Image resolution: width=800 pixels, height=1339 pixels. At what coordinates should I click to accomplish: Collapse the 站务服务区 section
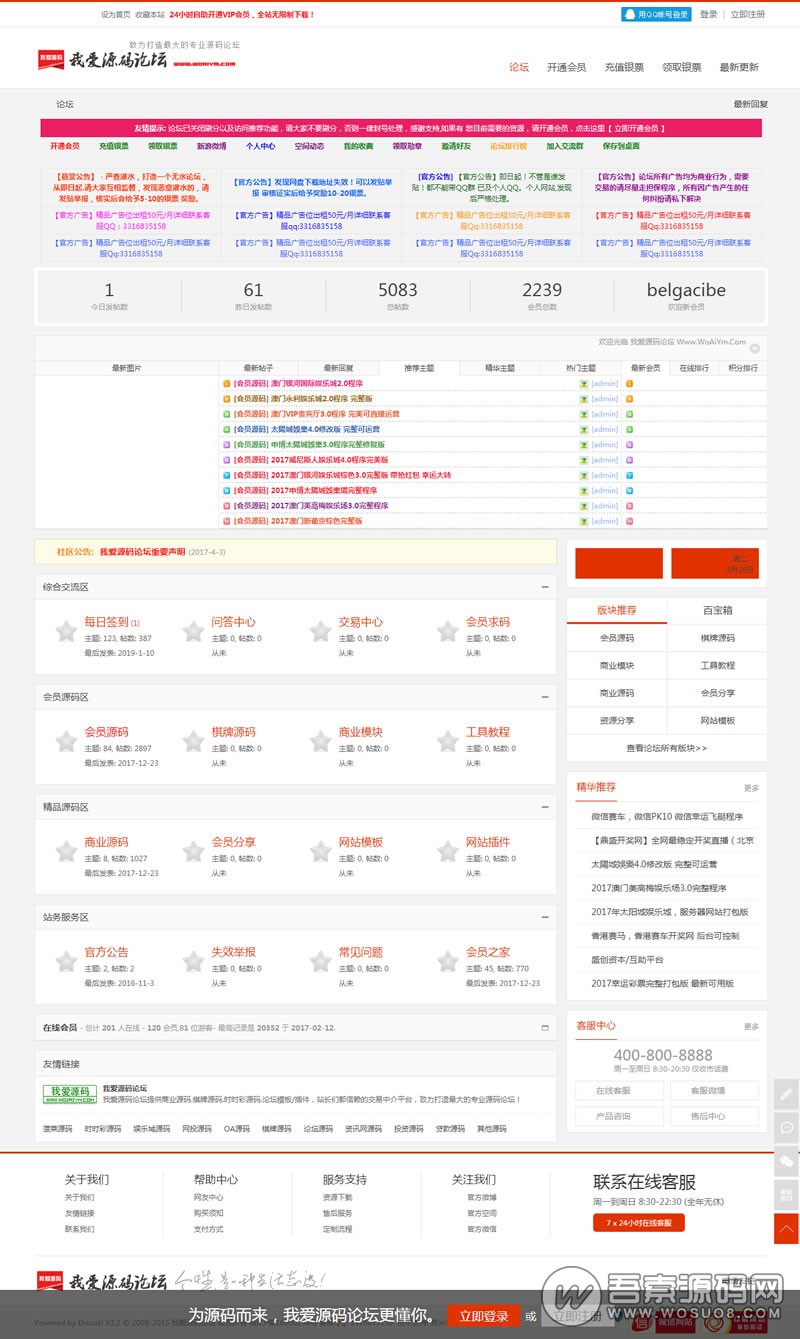545,916
